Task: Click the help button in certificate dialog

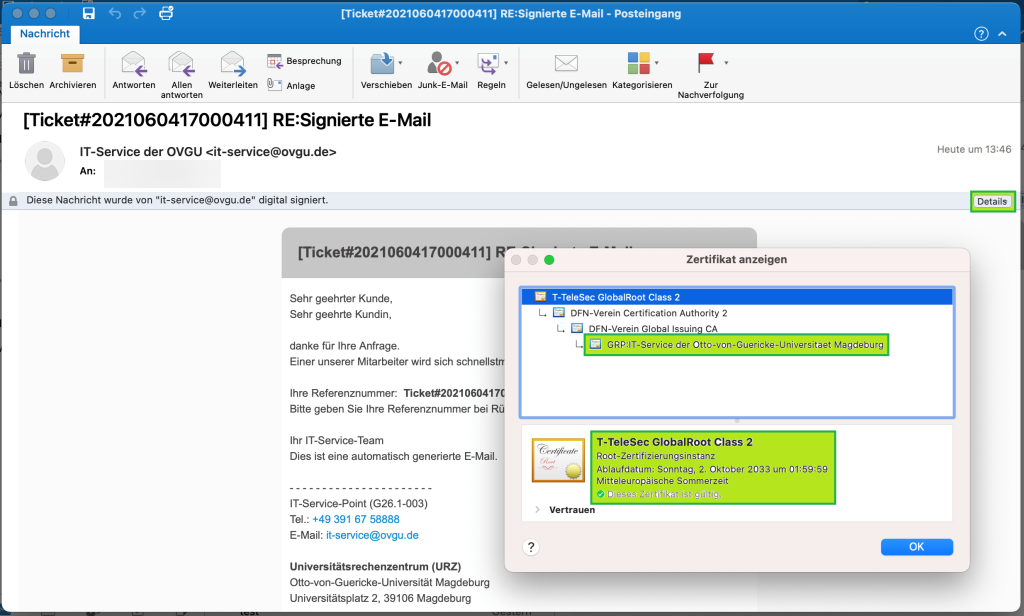Action: pos(531,547)
